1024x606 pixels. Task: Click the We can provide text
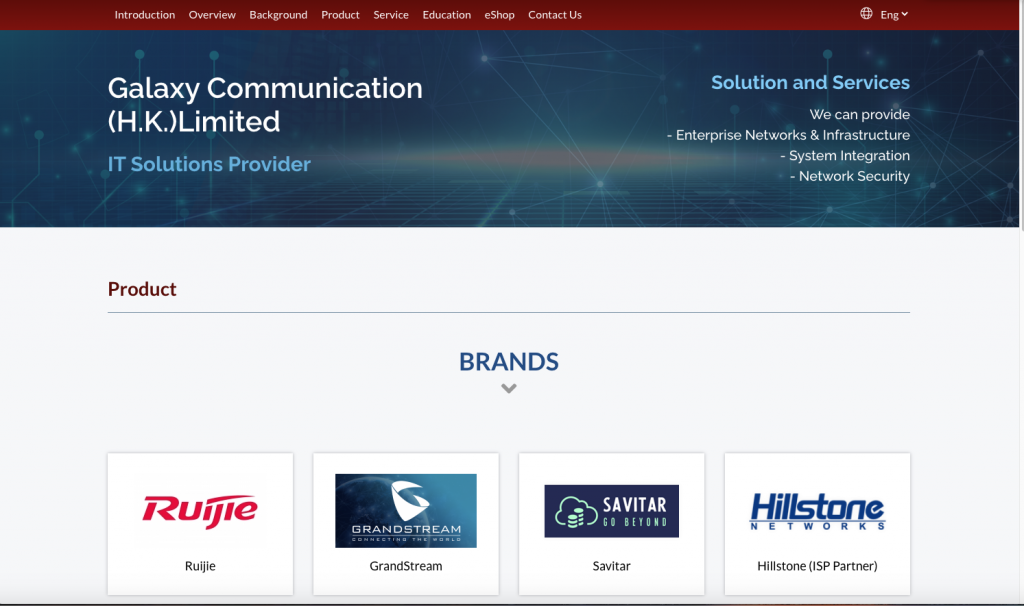coord(859,114)
